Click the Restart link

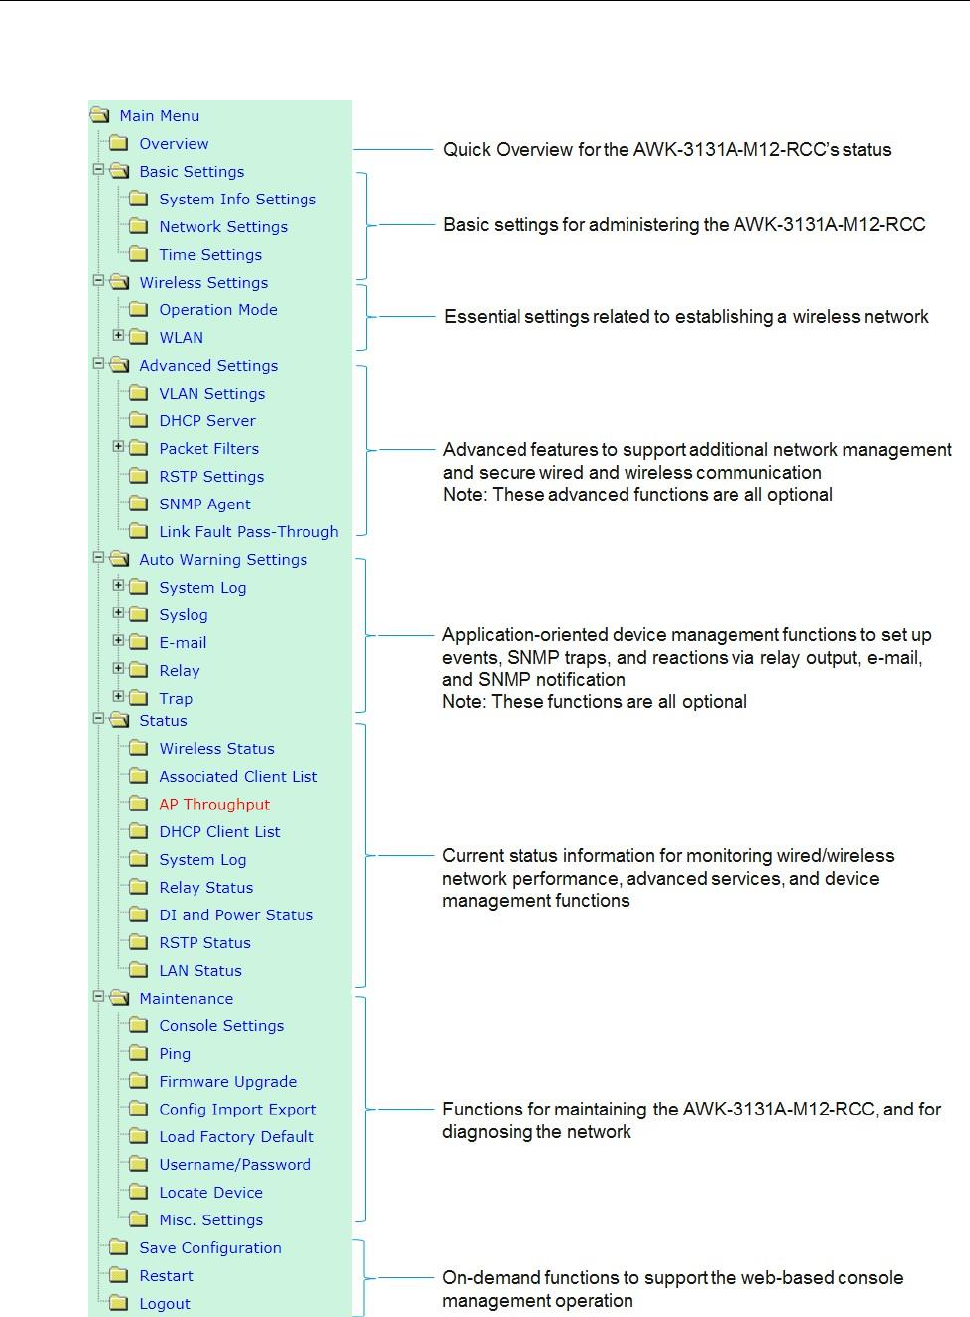[x=167, y=1276]
